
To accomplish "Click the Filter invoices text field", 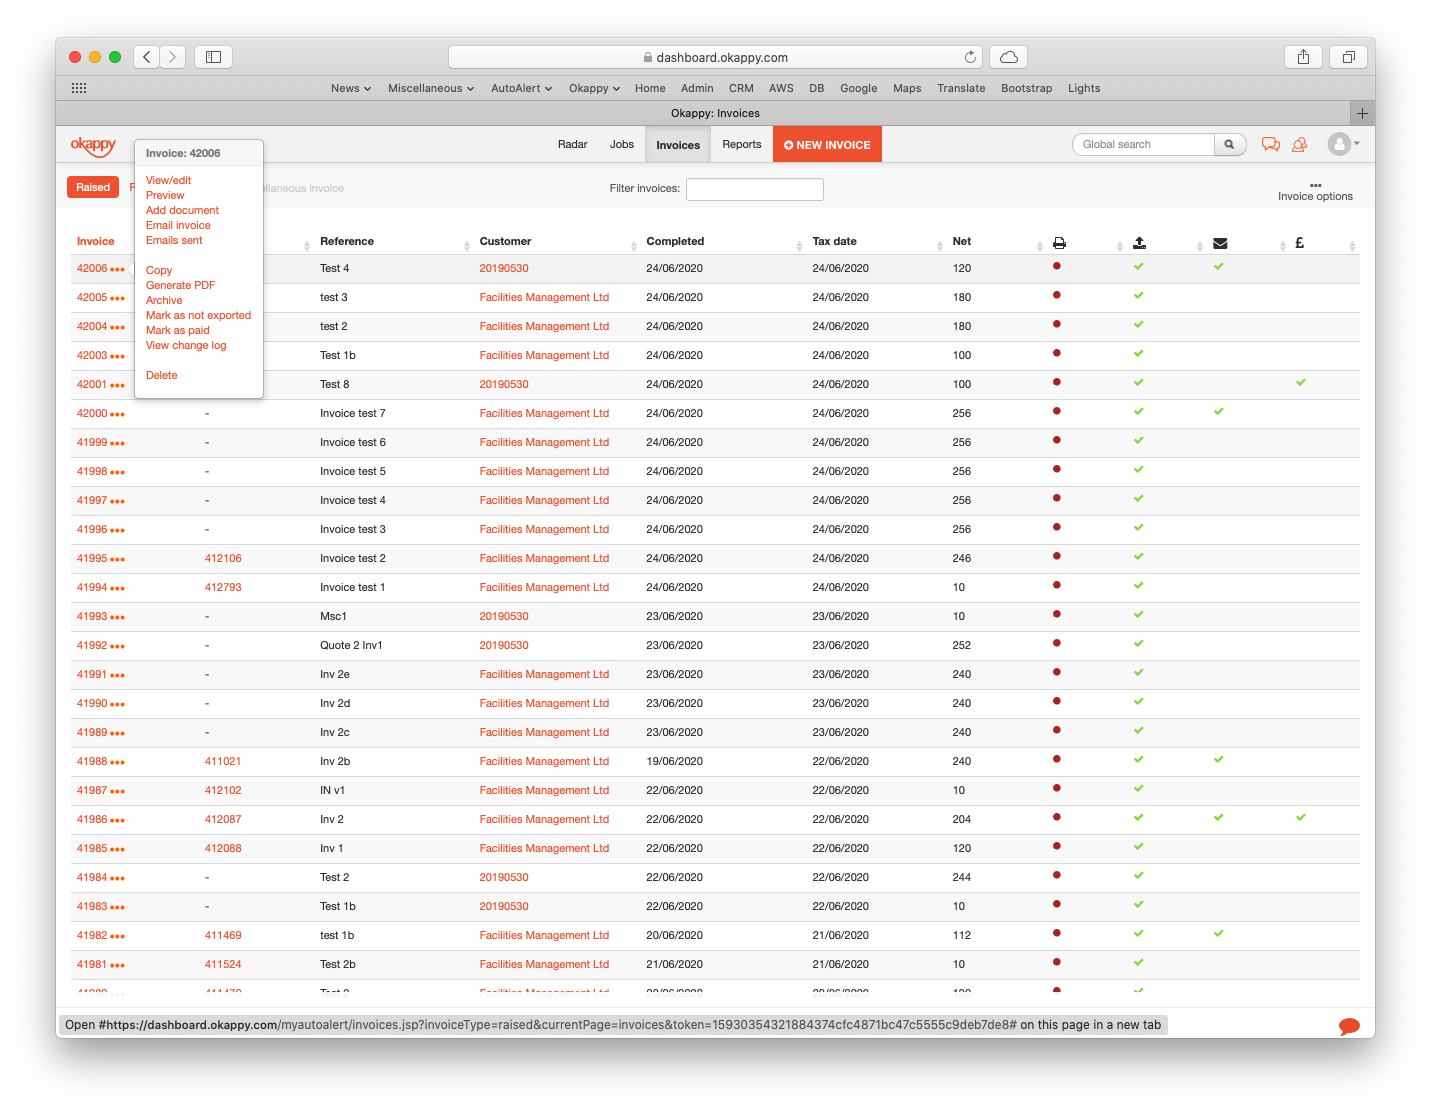I will 755,189.
